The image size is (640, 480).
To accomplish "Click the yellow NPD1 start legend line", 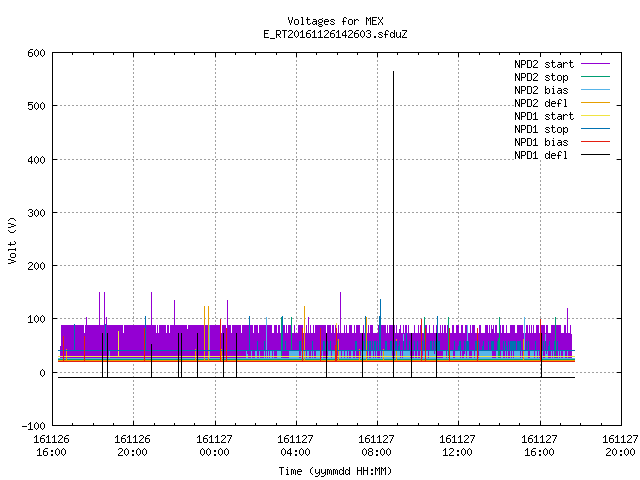I will click(596, 116).
